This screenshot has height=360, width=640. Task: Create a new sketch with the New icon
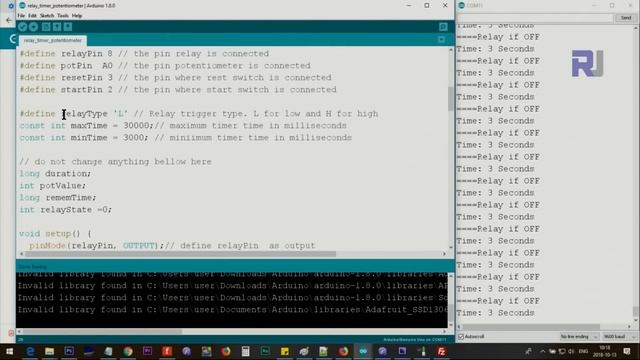pyautogui.click(x=46, y=27)
